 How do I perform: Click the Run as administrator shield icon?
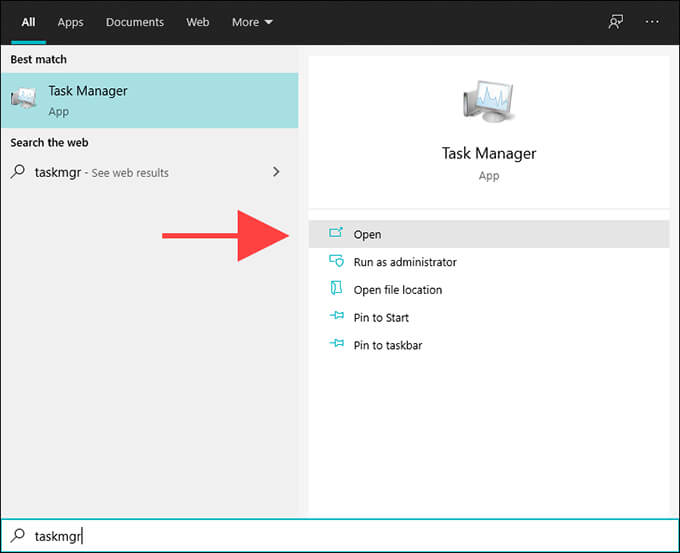tap(336, 261)
